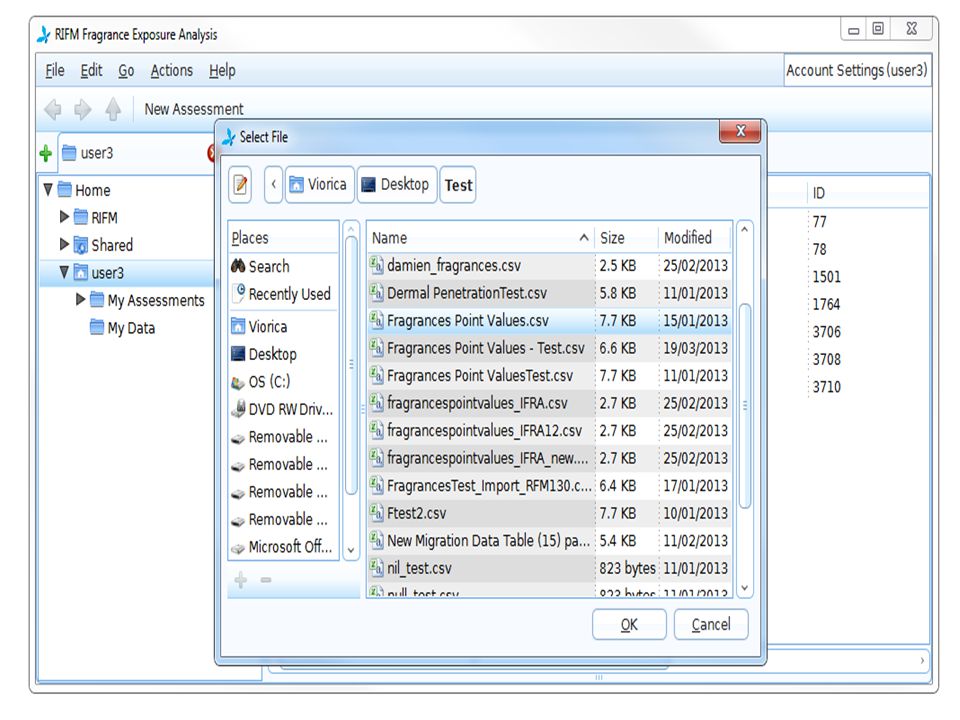Sort files by the Name column header
The width and height of the screenshot is (960, 720).
coord(481,238)
